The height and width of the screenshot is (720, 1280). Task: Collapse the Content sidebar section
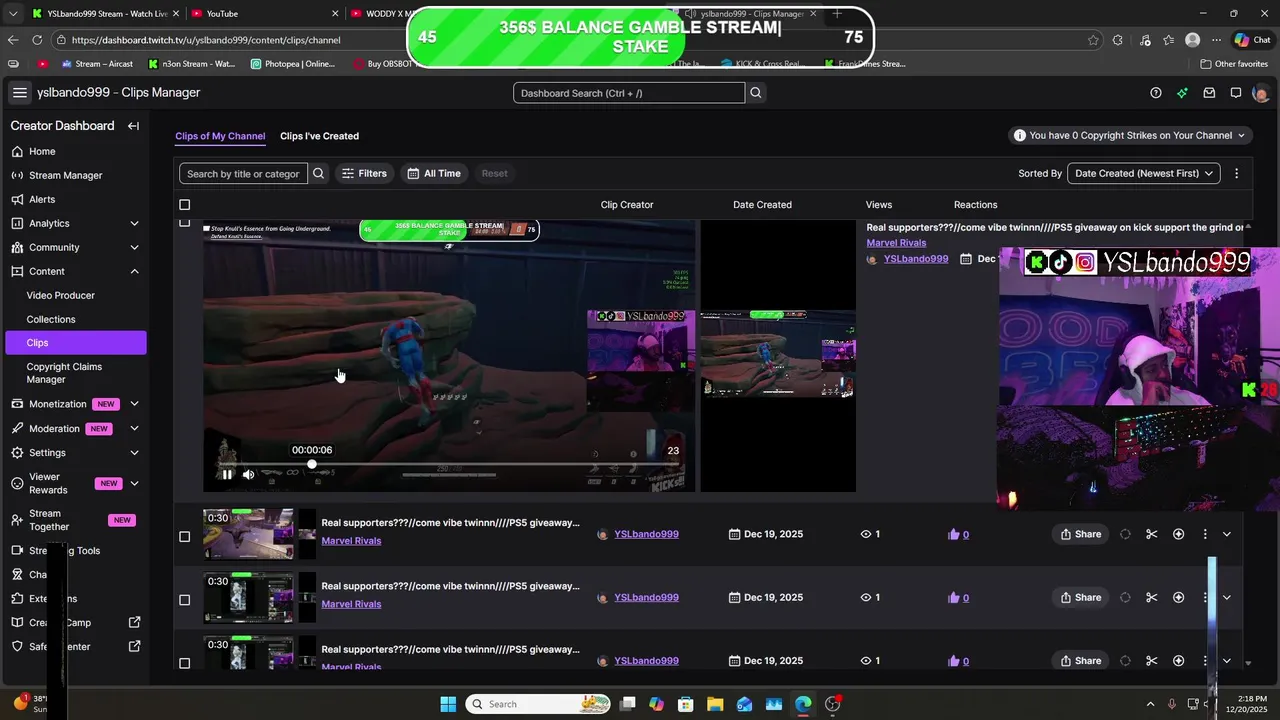tap(134, 272)
